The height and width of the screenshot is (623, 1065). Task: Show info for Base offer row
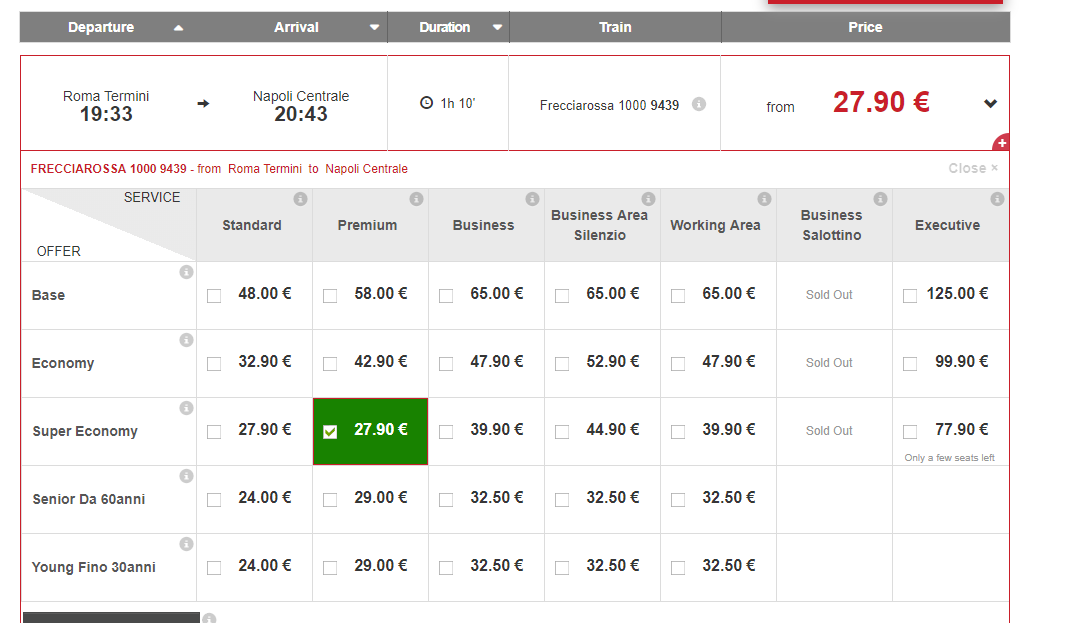(186, 272)
